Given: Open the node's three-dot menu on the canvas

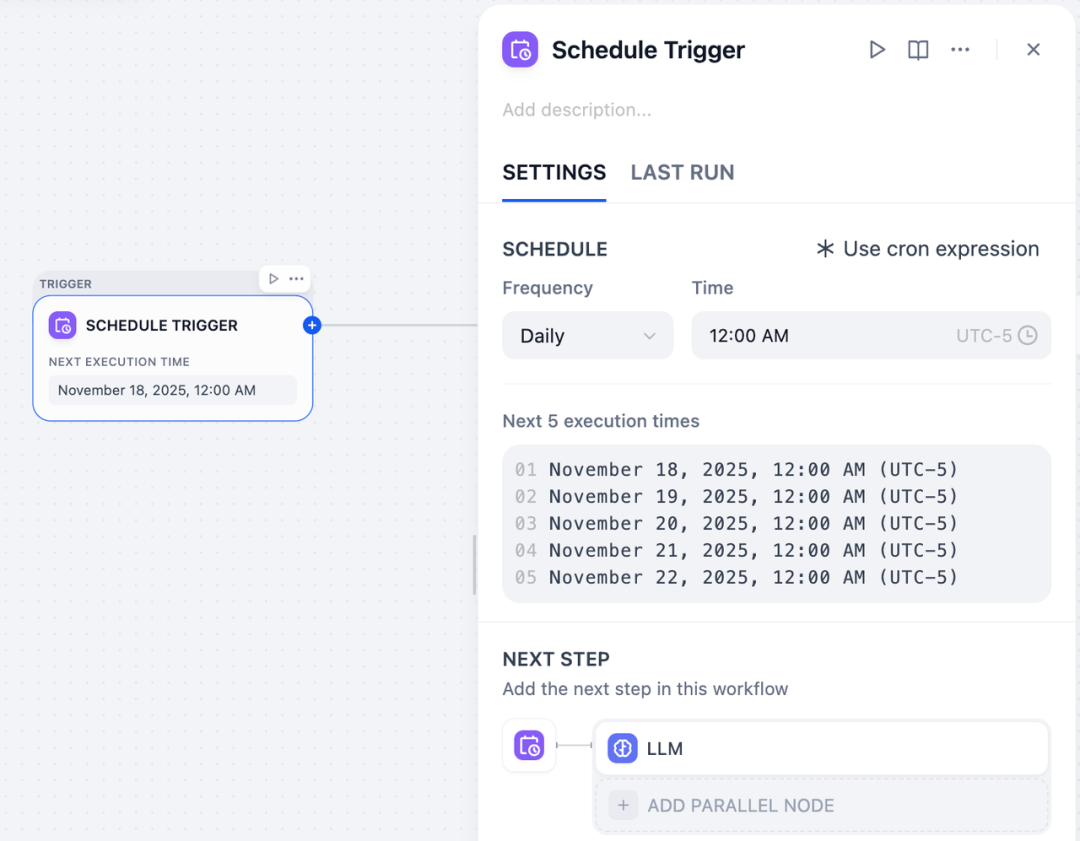Looking at the screenshot, I should [x=298, y=279].
